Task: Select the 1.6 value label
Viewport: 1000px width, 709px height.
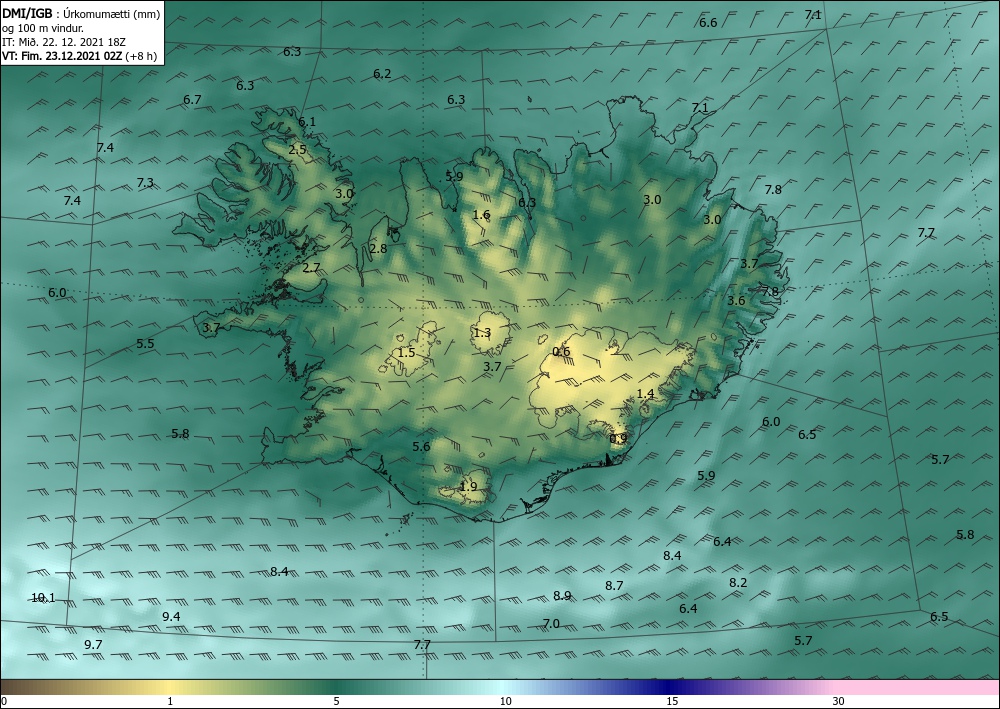Action: (482, 215)
